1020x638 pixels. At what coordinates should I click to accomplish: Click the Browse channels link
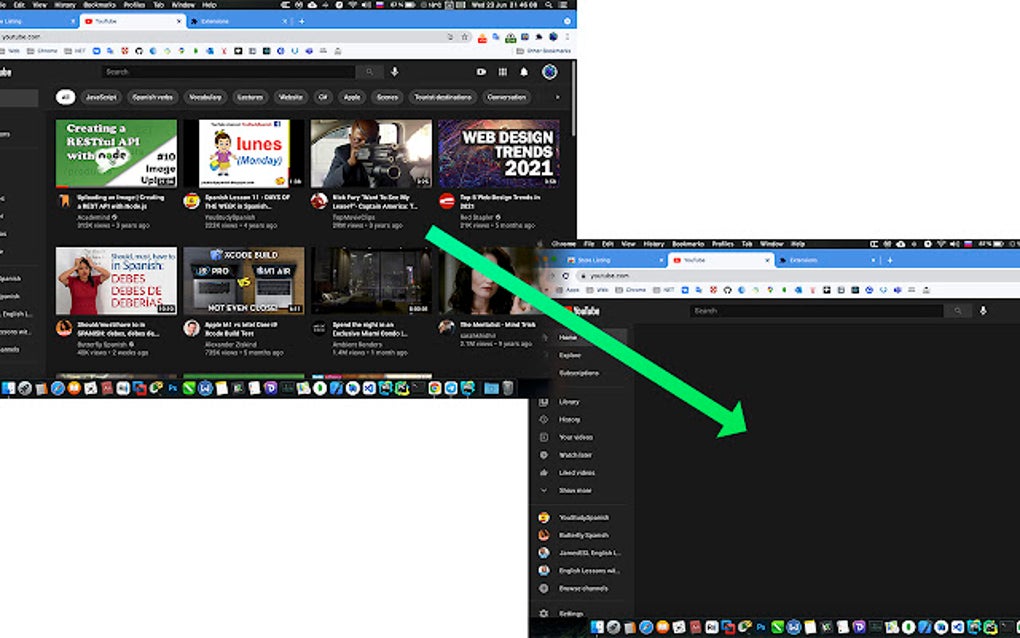(x=585, y=590)
